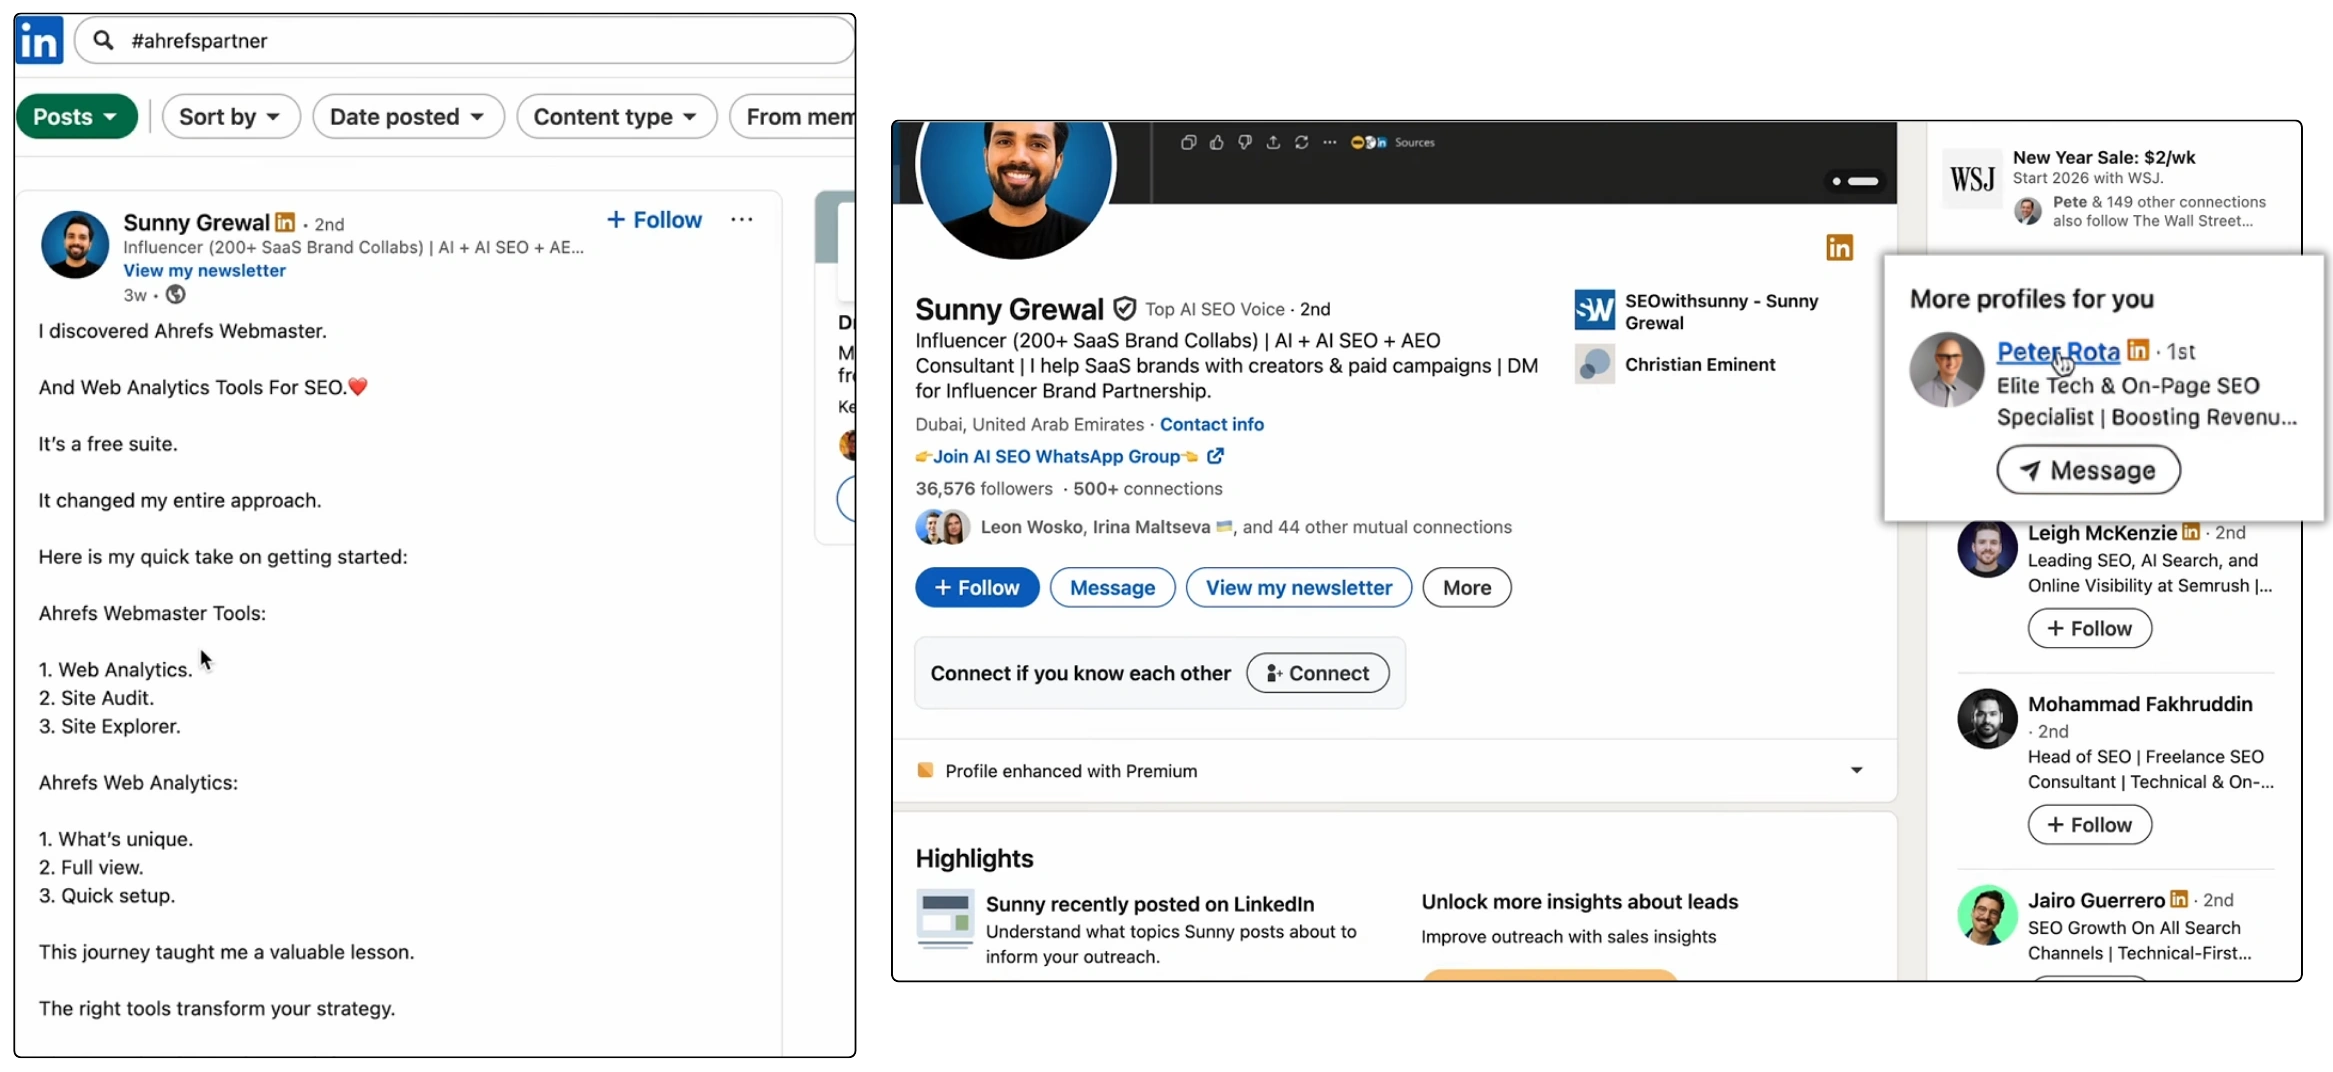Open the SEOwithsunny company logo
Screen dimensions: 2333x1072
point(1594,310)
